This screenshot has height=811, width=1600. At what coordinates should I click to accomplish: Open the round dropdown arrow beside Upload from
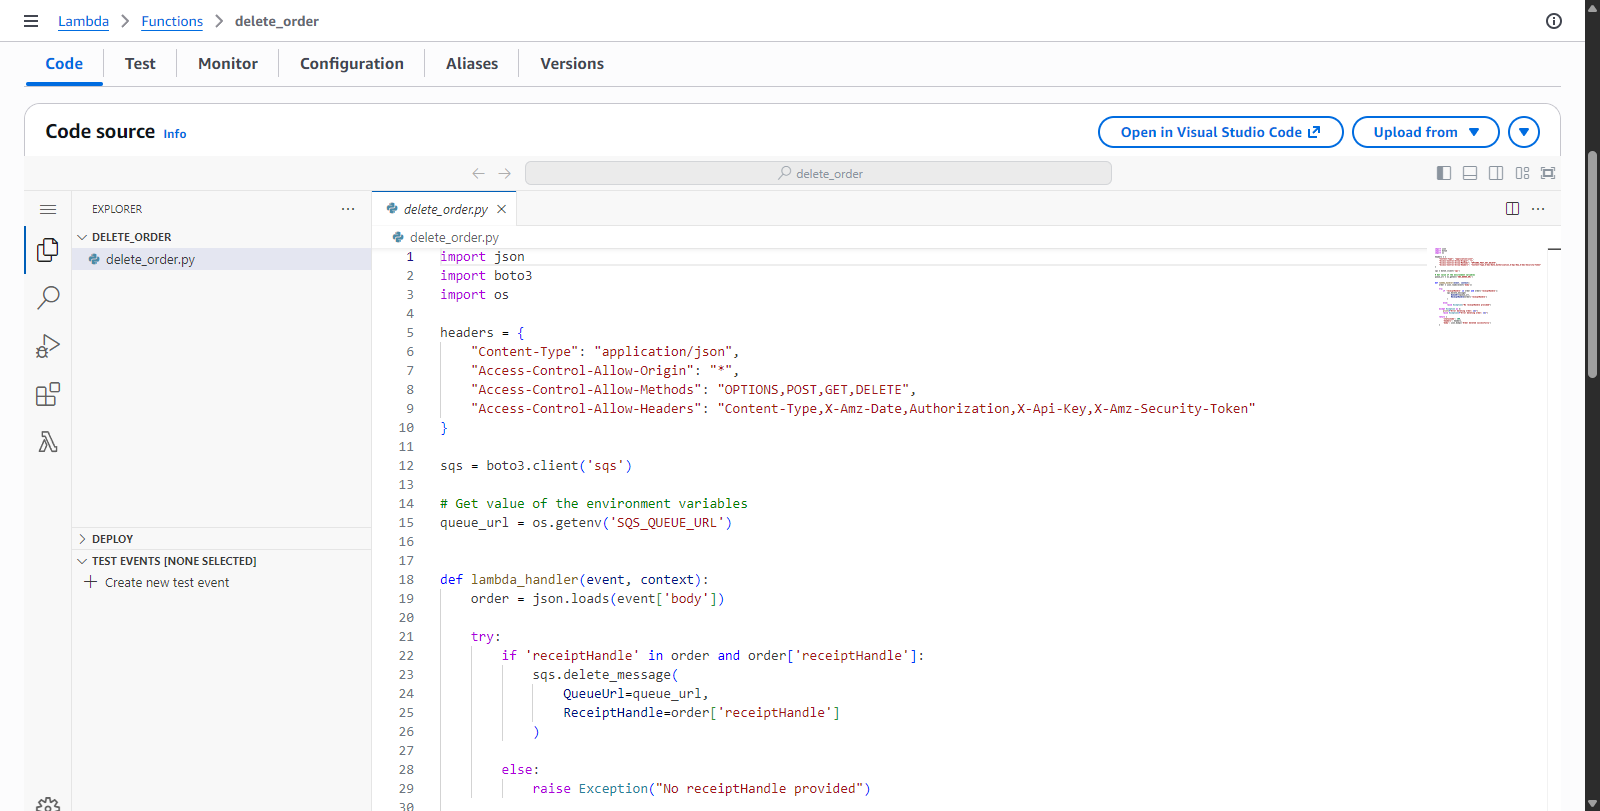(x=1524, y=132)
